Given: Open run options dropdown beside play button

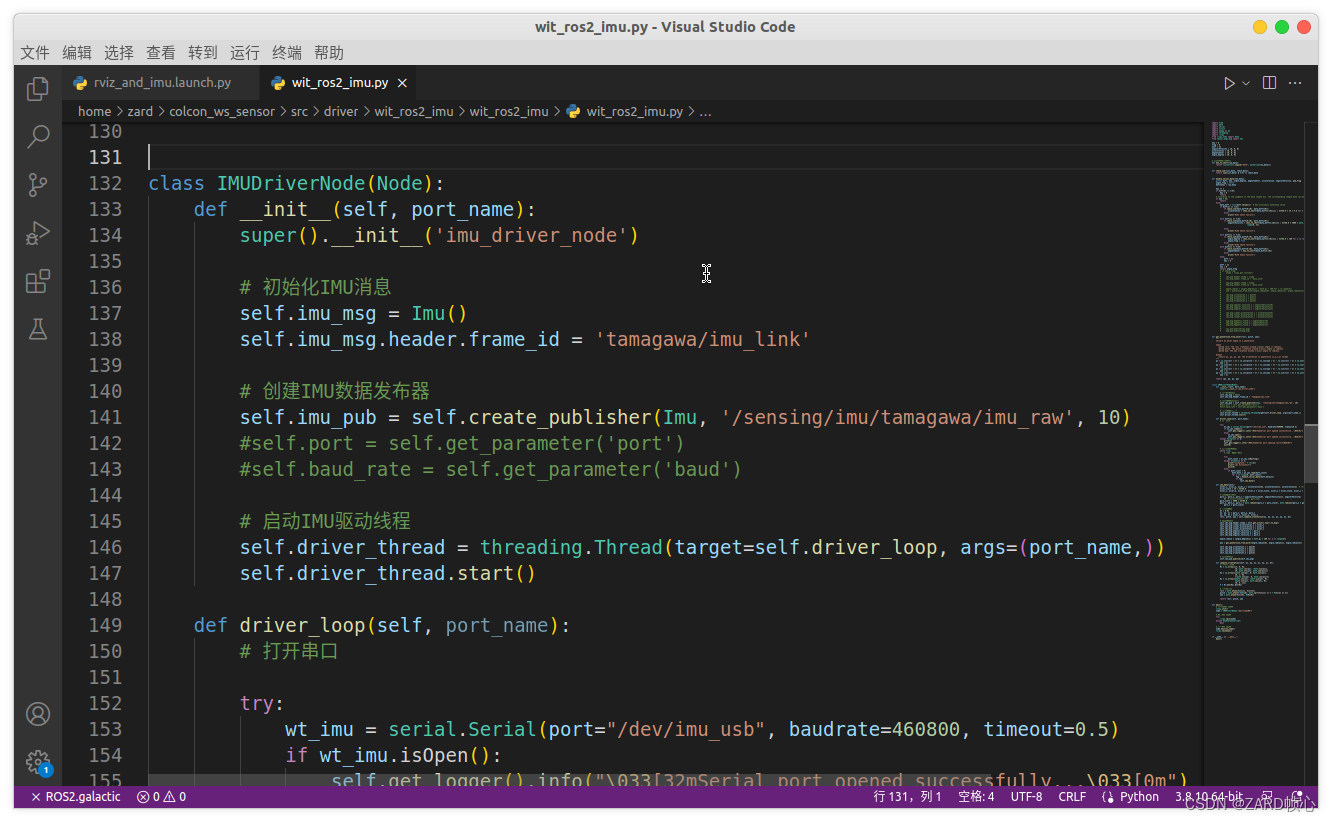Looking at the screenshot, I should pos(1246,83).
